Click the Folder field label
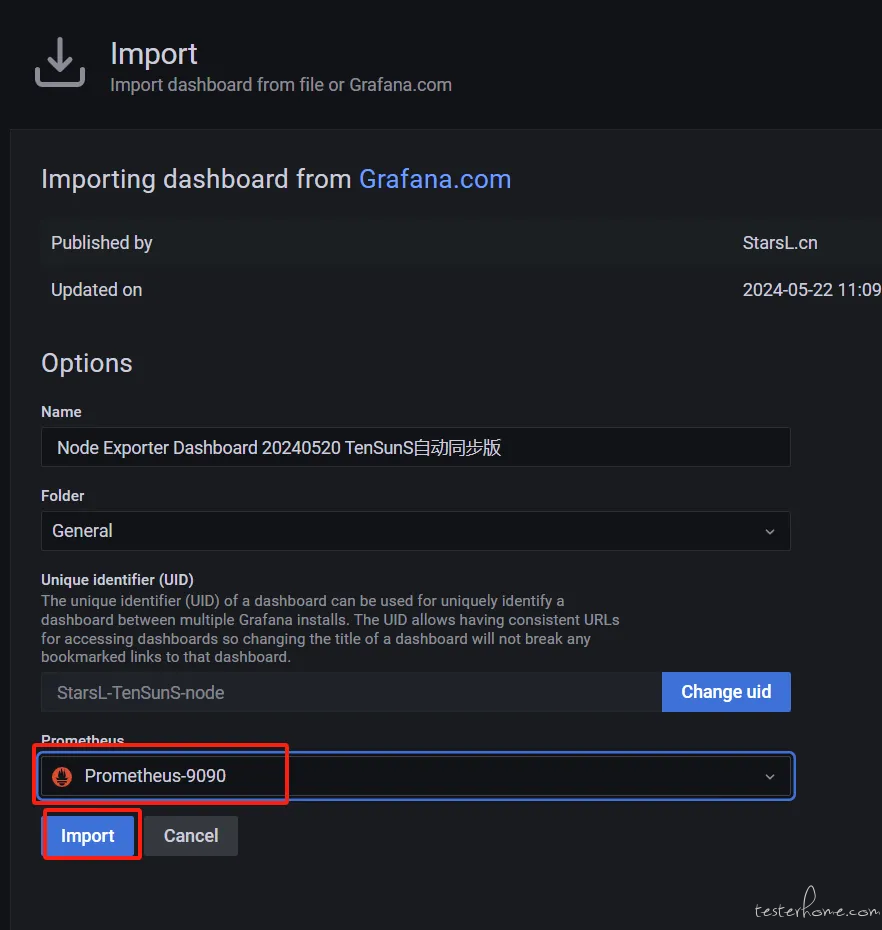The height and width of the screenshot is (930, 882). click(62, 496)
